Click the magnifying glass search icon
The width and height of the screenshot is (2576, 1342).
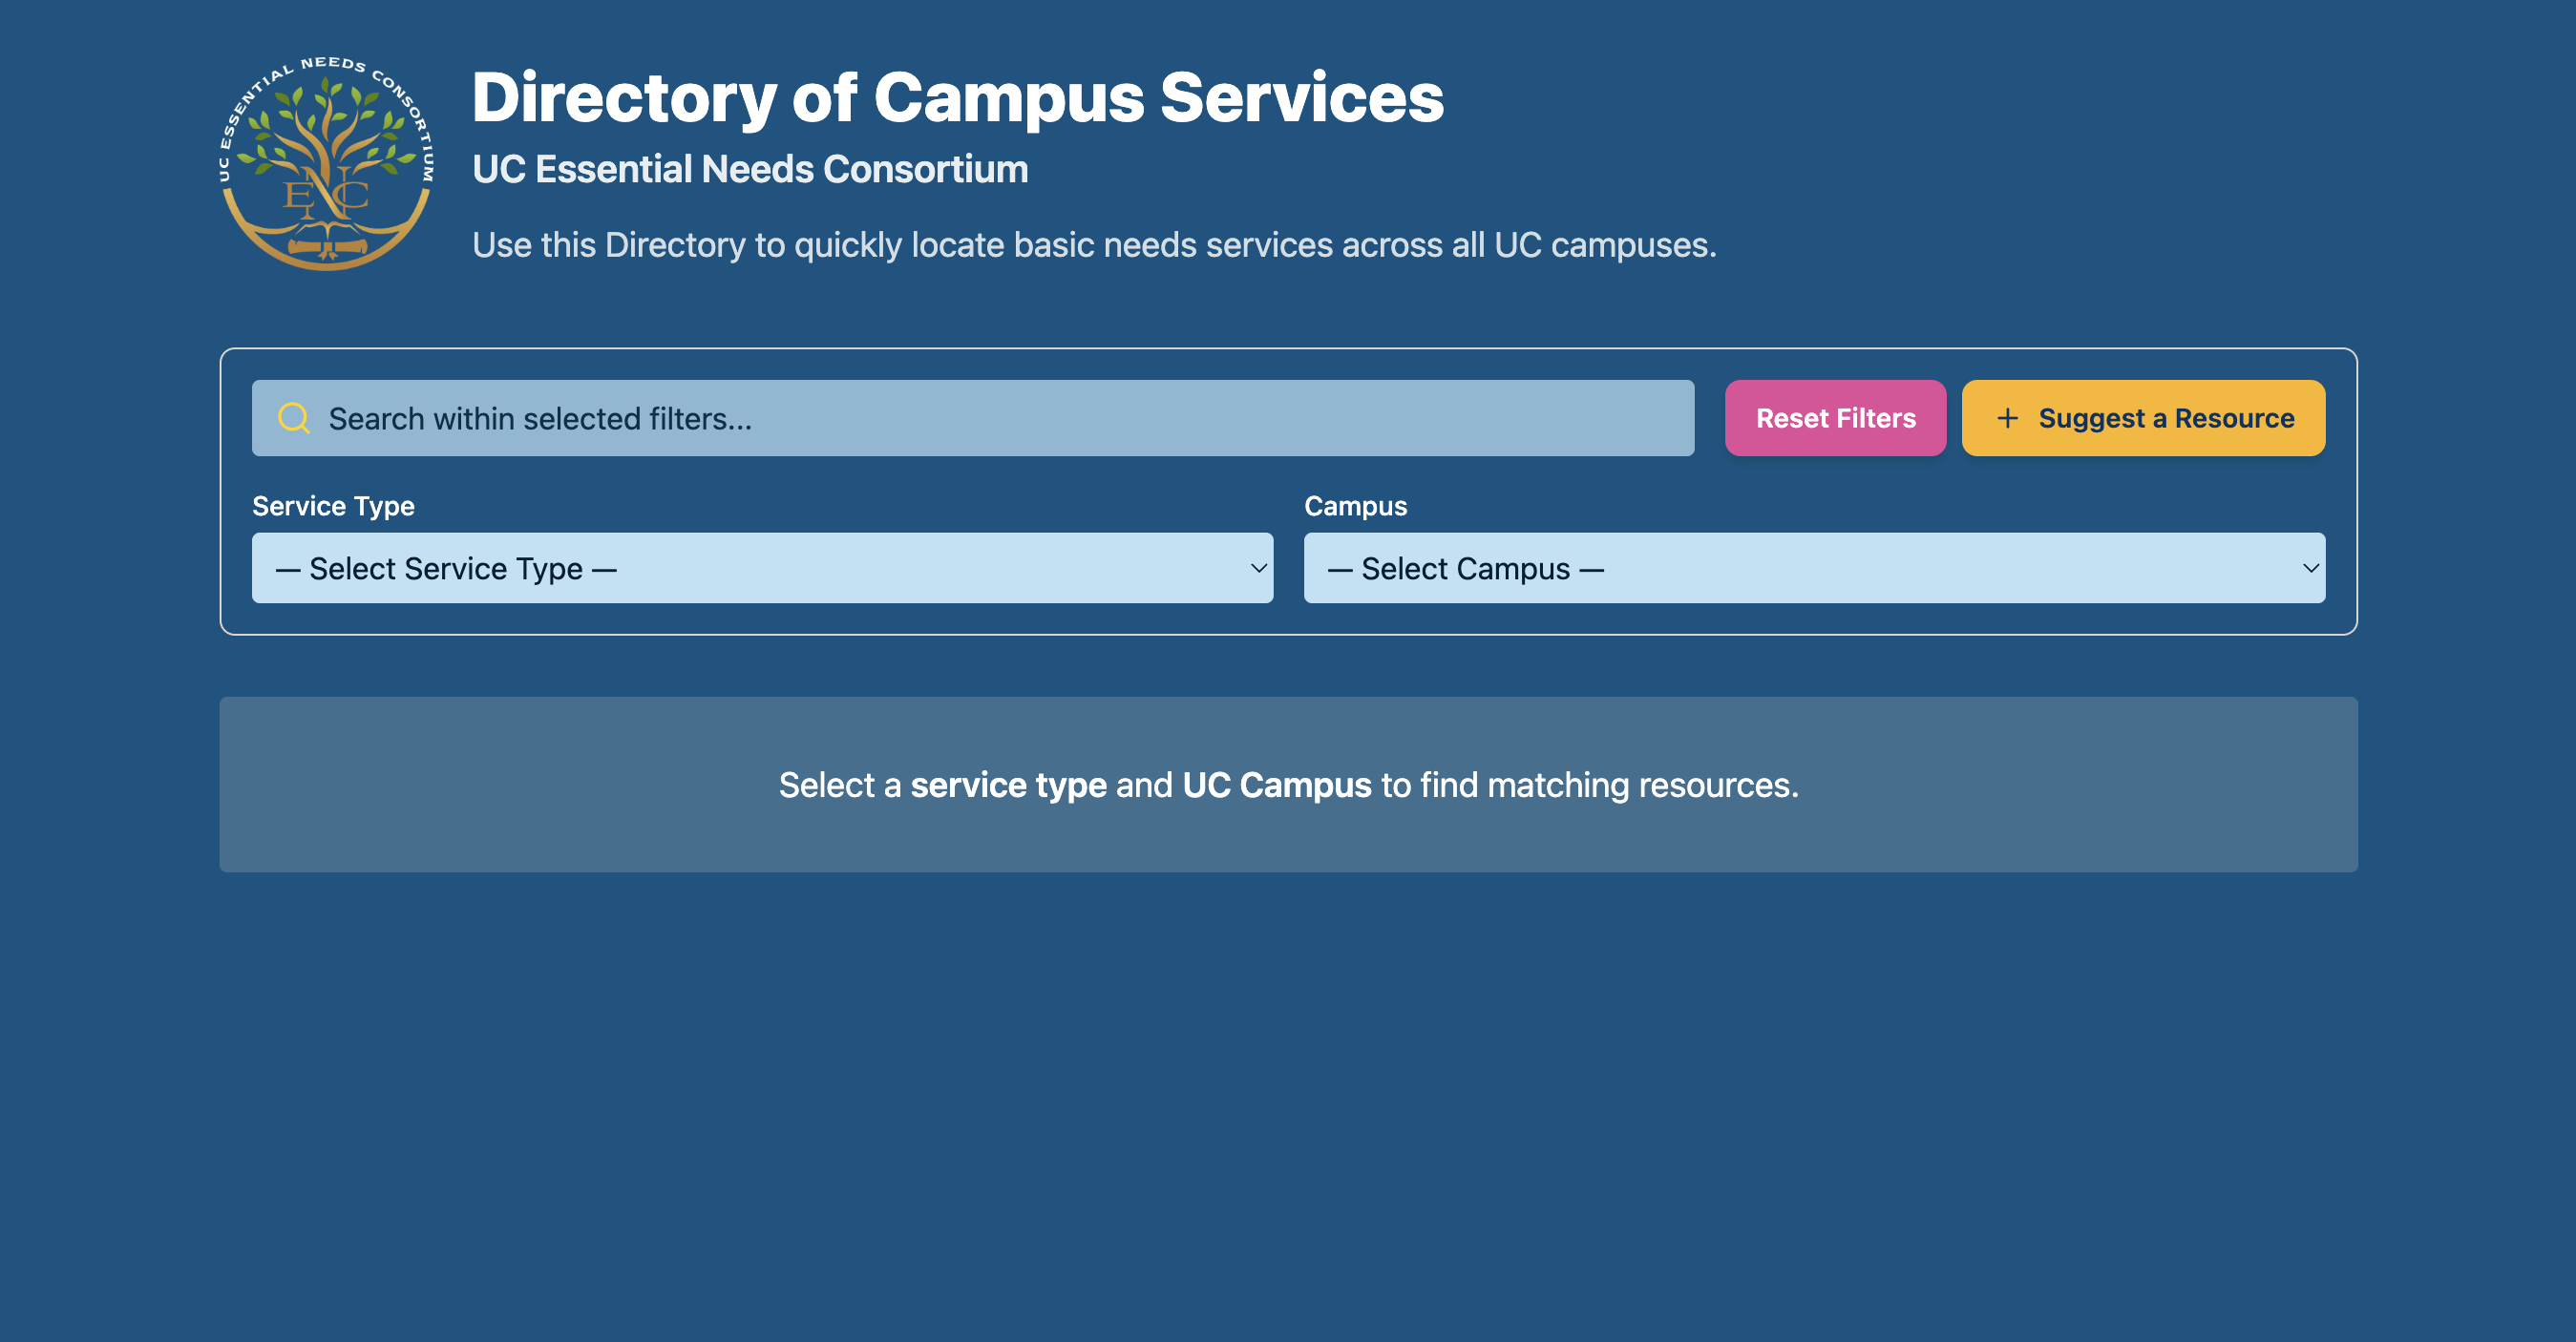pos(294,418)
